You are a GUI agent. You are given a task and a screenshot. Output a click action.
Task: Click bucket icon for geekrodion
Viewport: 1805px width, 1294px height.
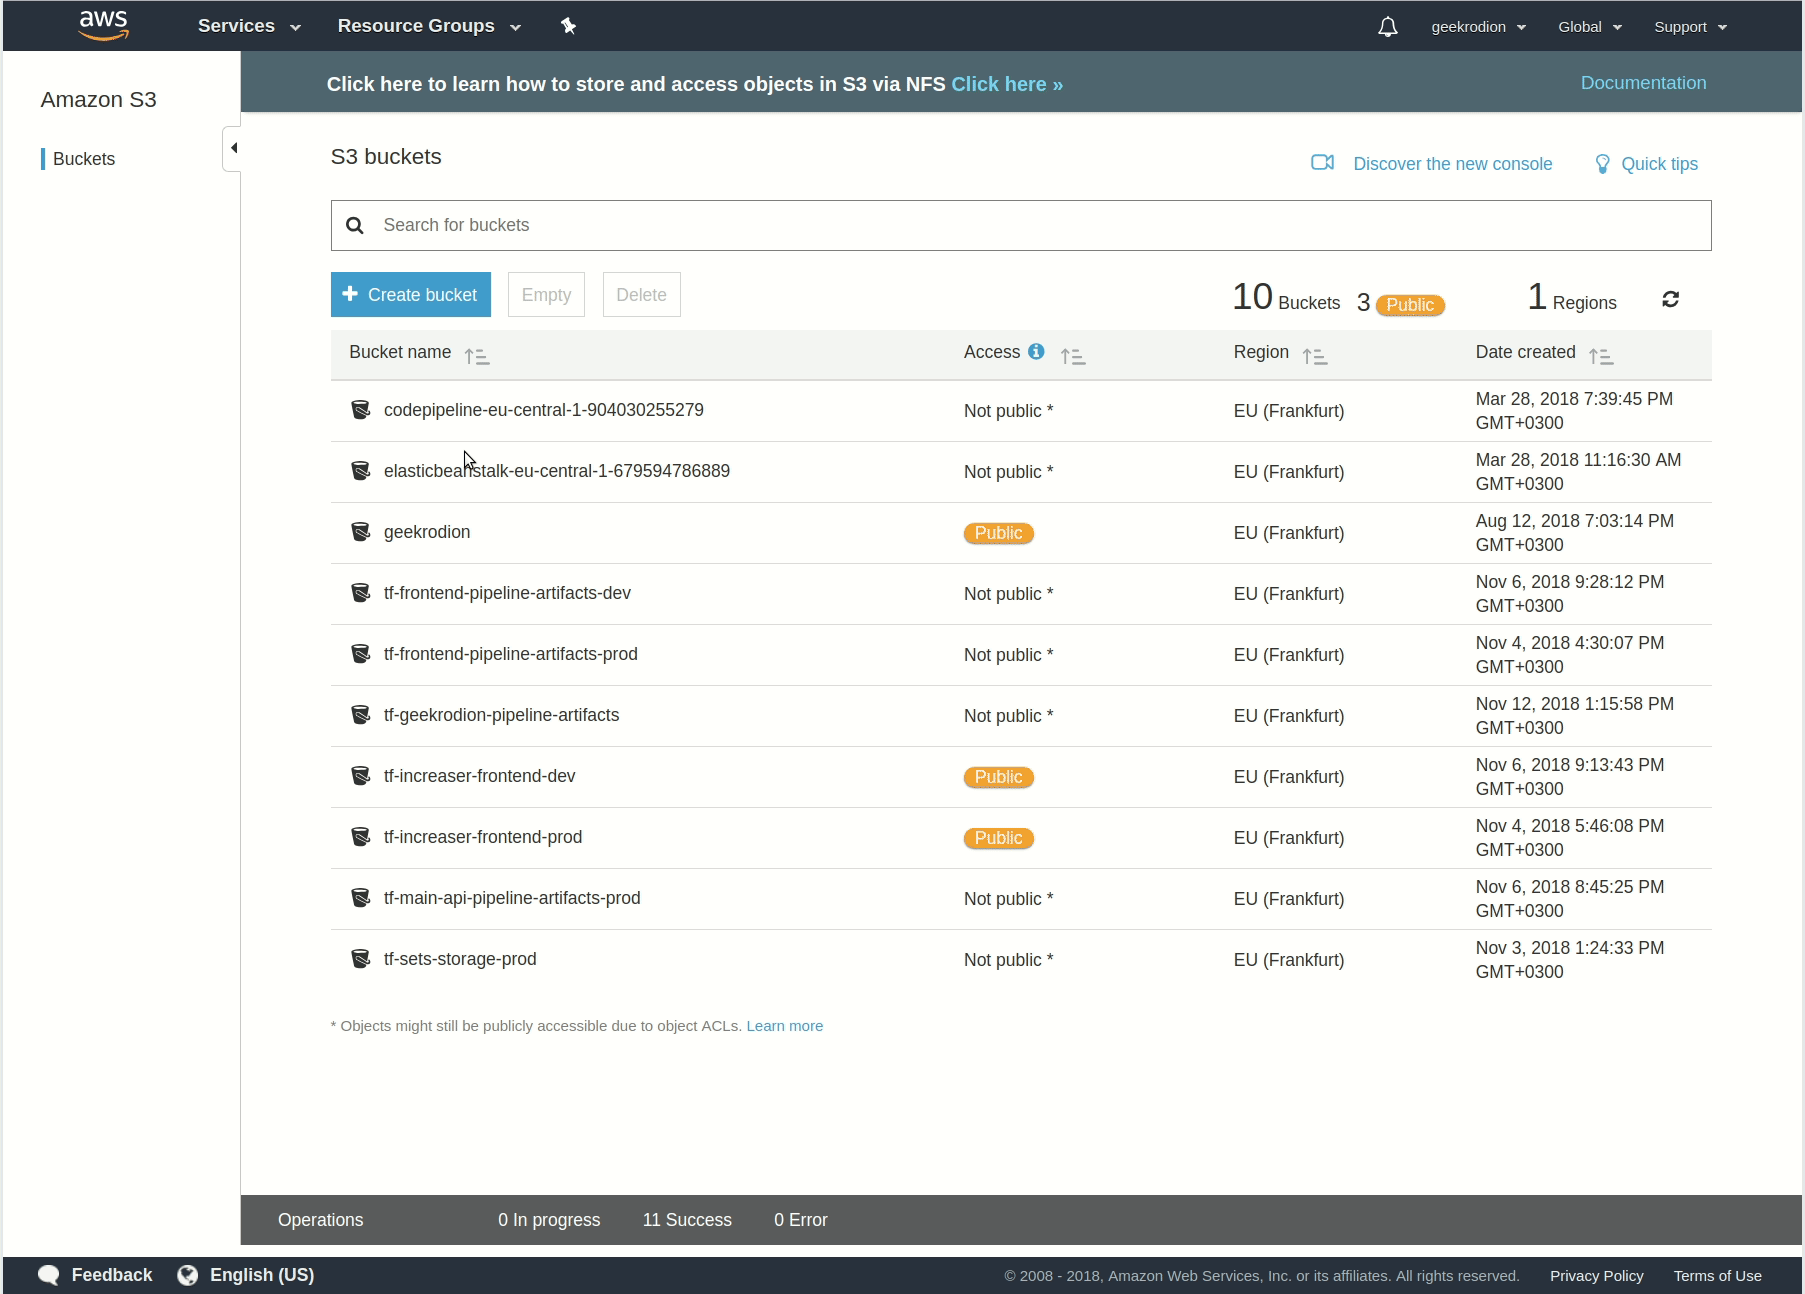360,532
